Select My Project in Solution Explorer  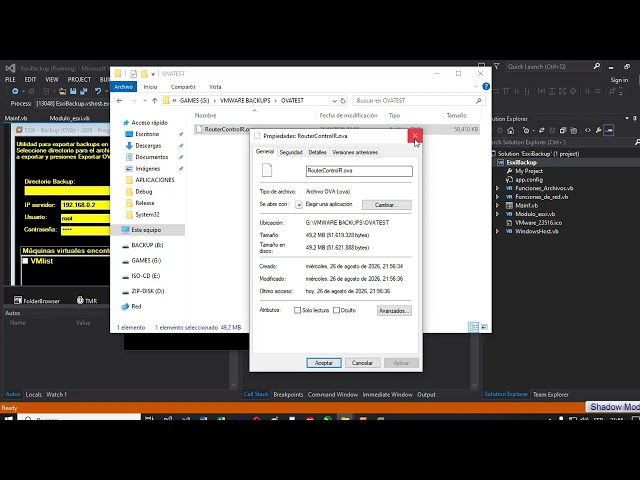tap(529, 171)
